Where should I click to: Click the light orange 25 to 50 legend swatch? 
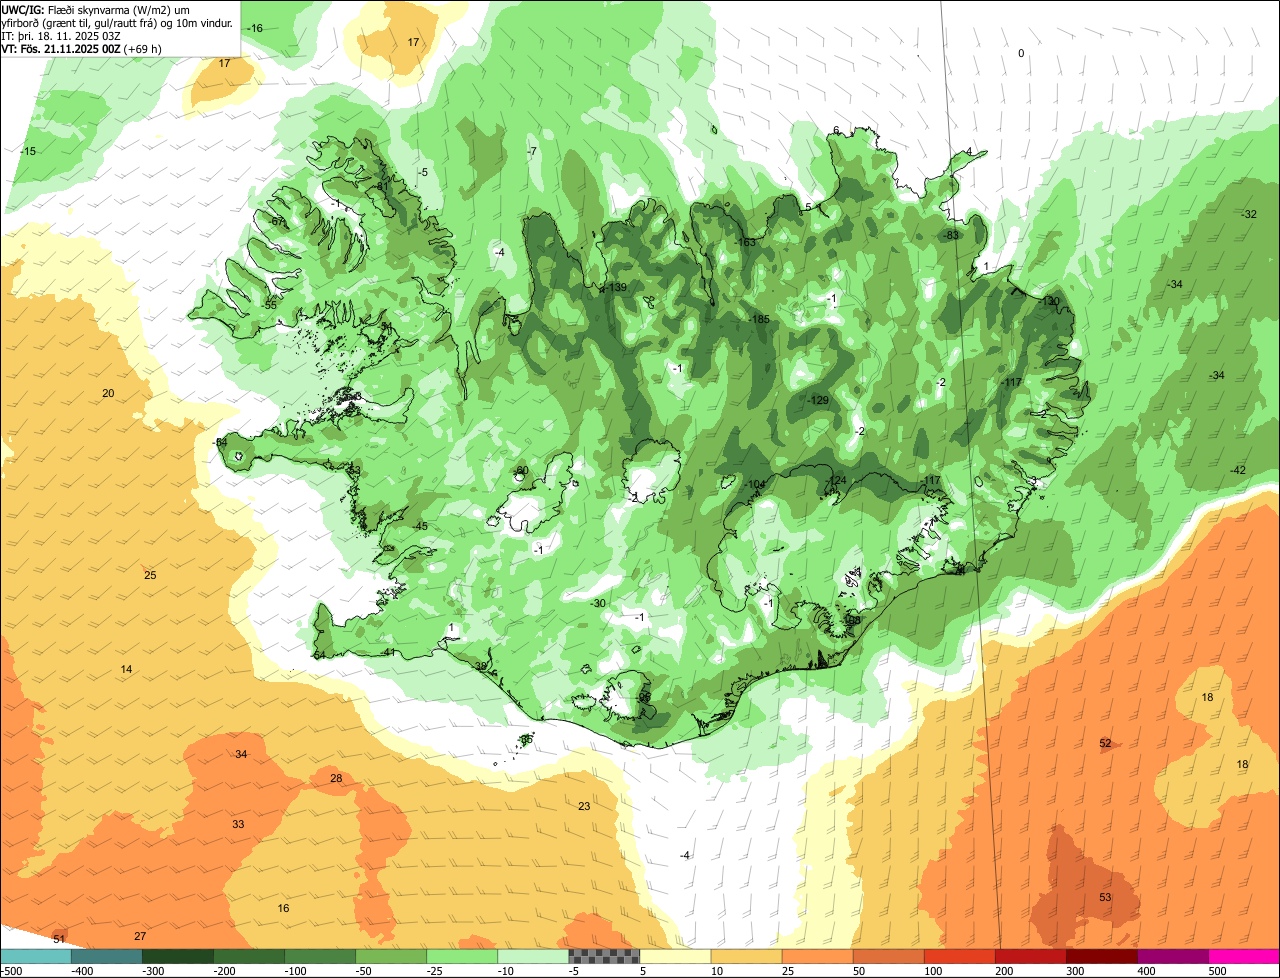(817, 956)
